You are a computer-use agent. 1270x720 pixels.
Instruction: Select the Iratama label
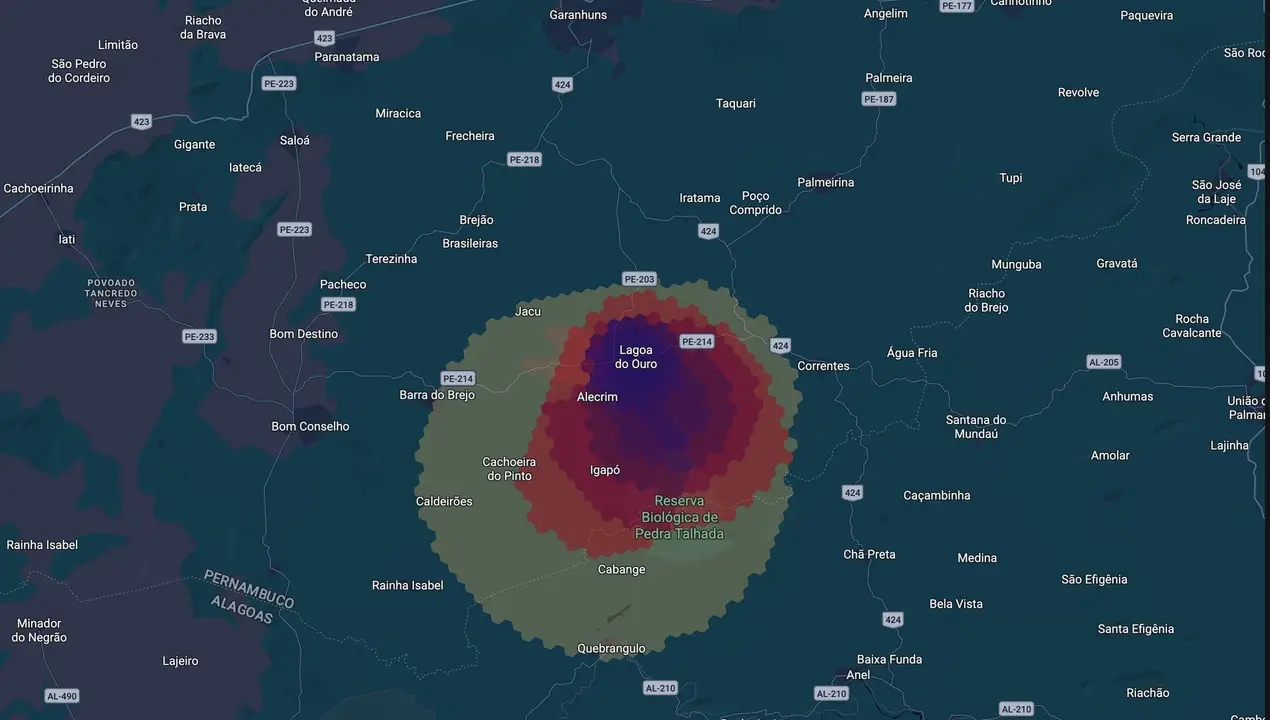tap(700, 198)
